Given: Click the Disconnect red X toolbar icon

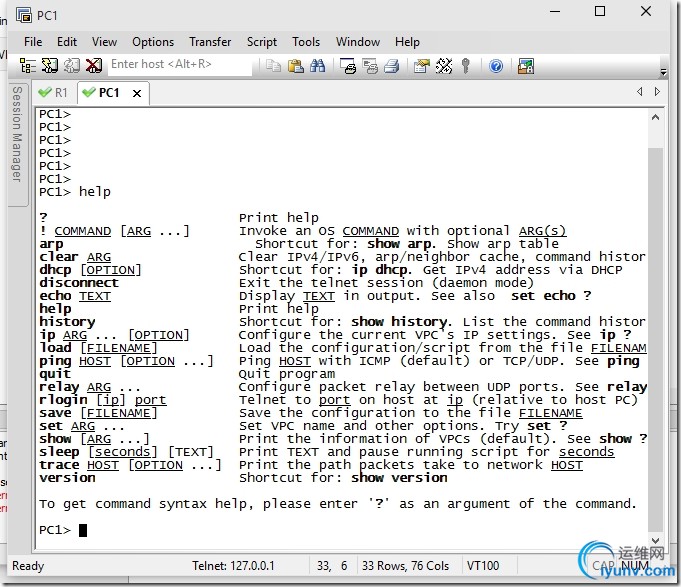Looking at the screenshot, I should point(93,66).
